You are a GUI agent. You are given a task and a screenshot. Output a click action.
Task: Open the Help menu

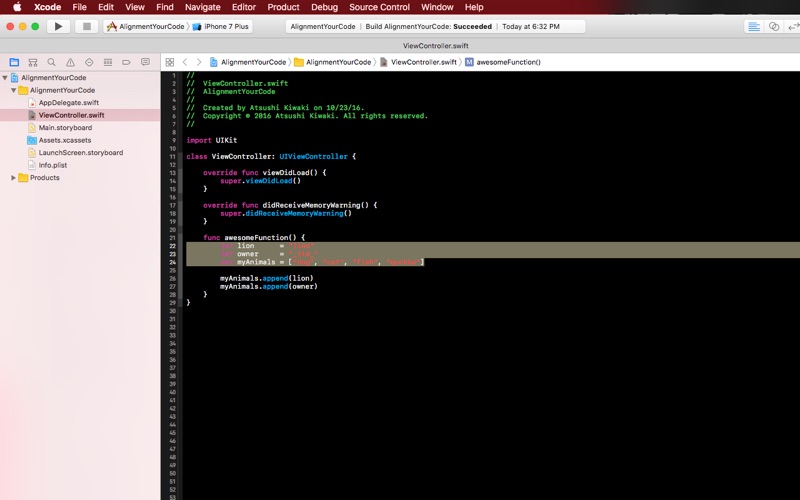click(x=474, y=7)
